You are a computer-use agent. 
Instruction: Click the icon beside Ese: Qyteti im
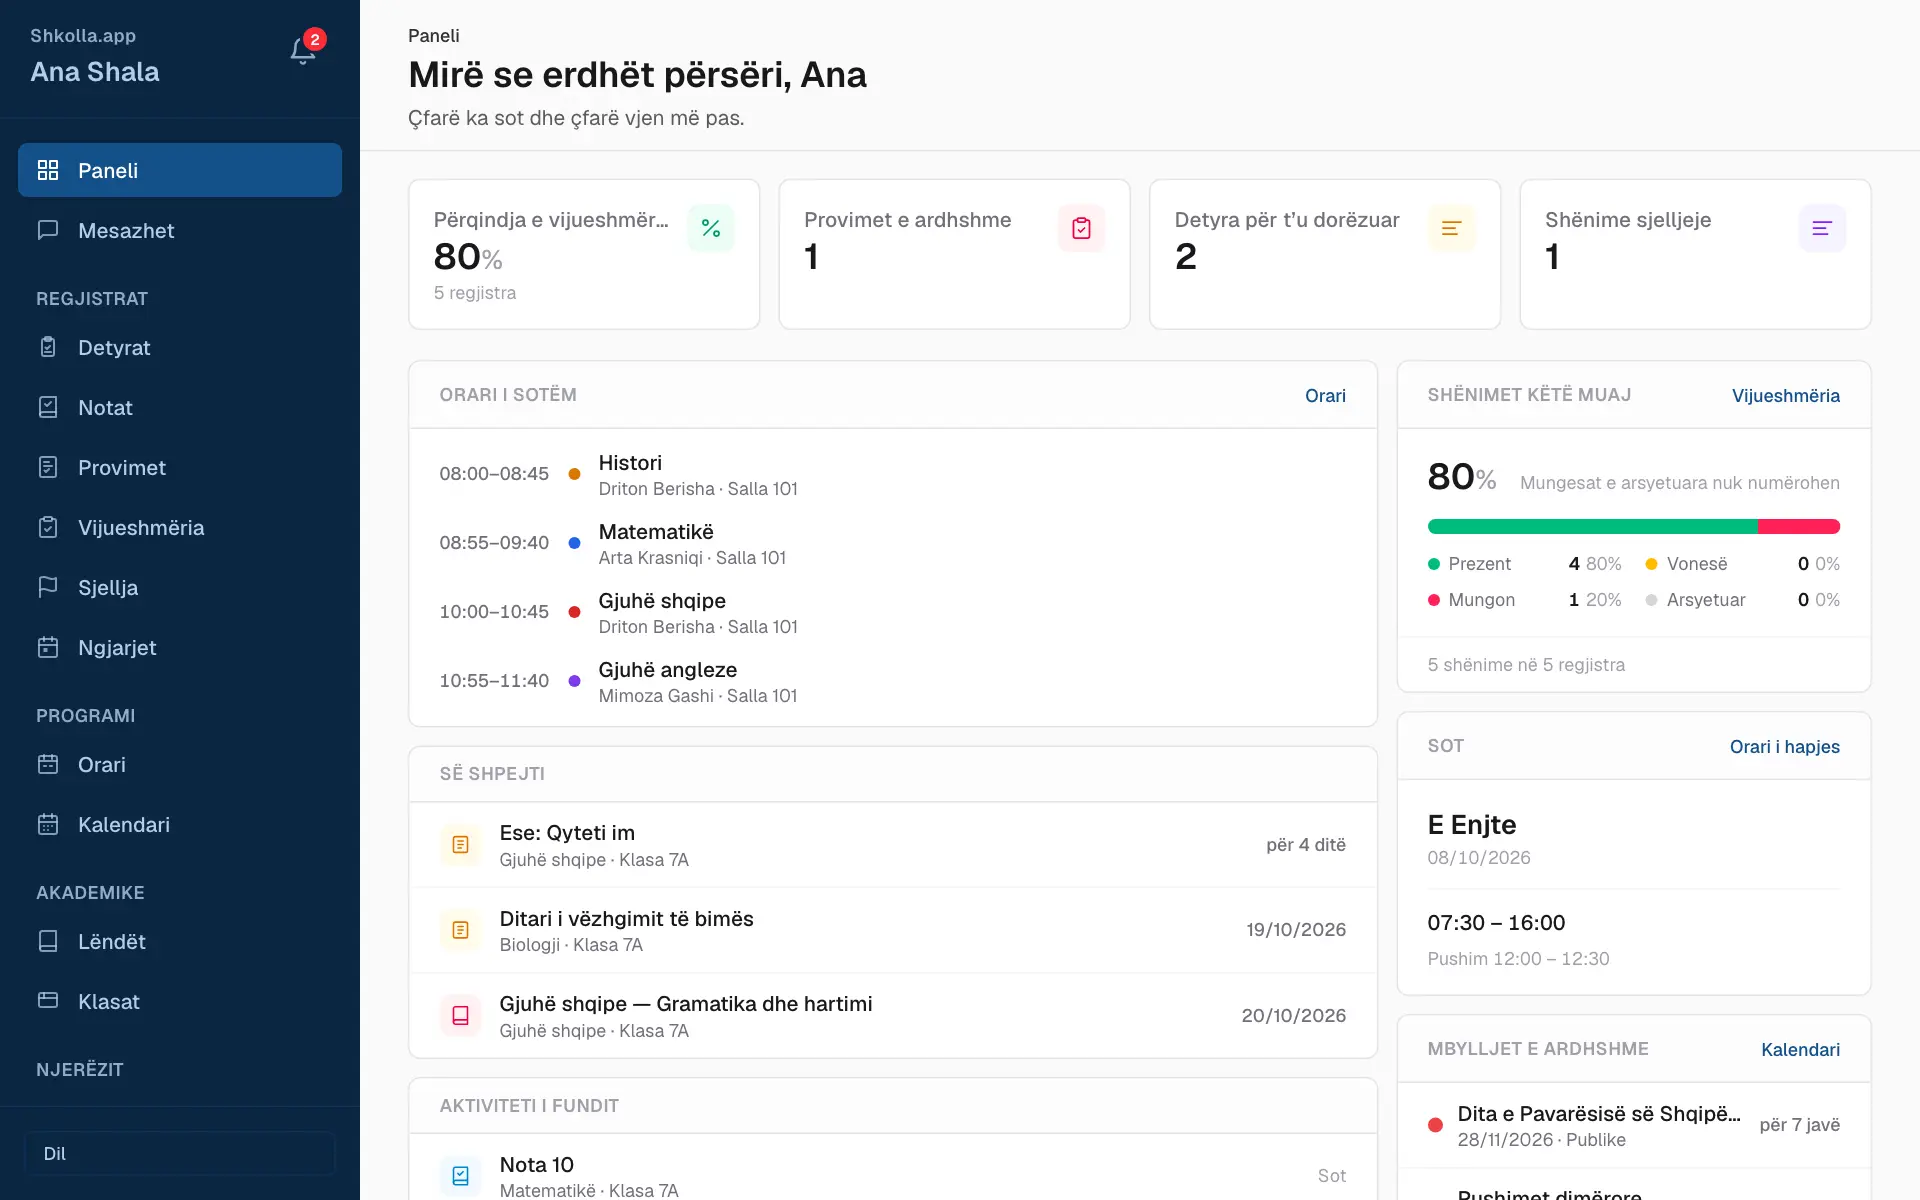(460, 845)
